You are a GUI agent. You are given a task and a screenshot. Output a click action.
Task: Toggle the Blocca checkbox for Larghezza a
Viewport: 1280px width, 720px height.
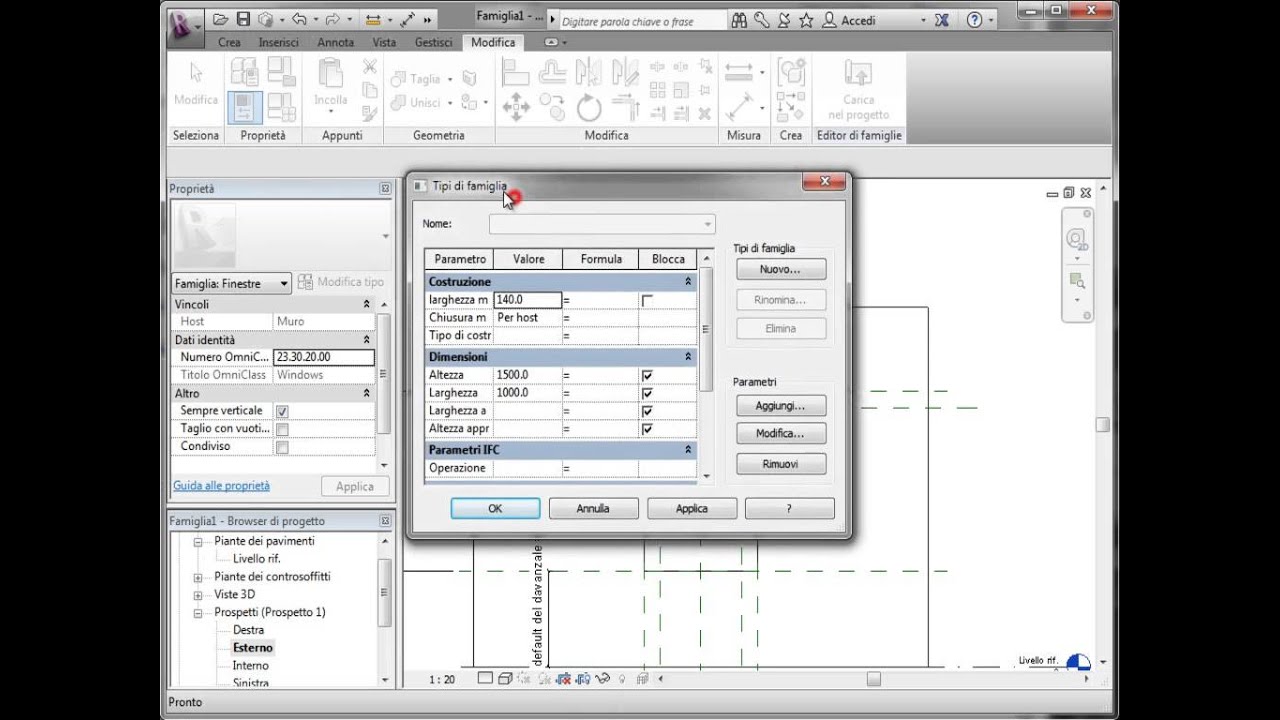click(x=647, y=411)
